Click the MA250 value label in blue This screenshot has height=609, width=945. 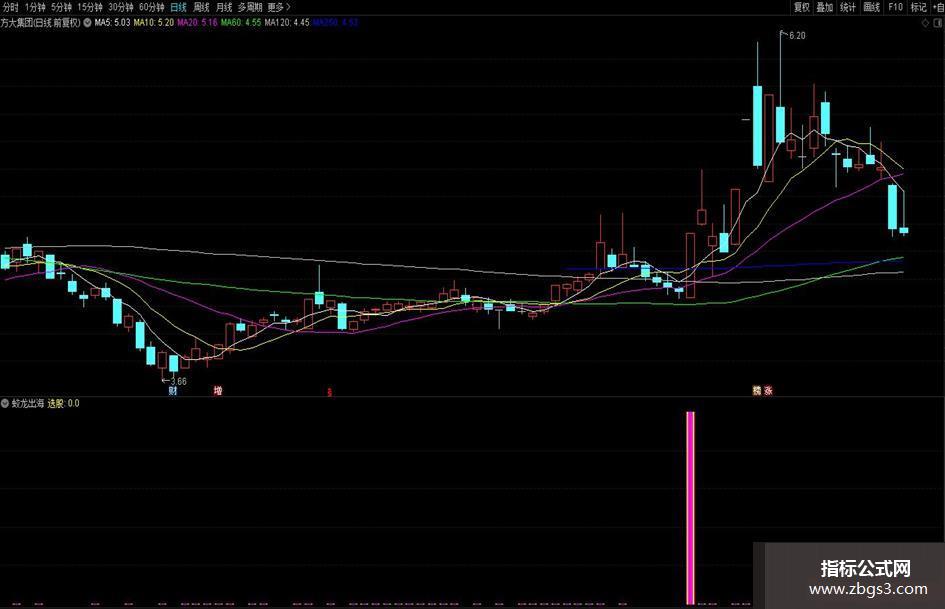tap(335, 23)
